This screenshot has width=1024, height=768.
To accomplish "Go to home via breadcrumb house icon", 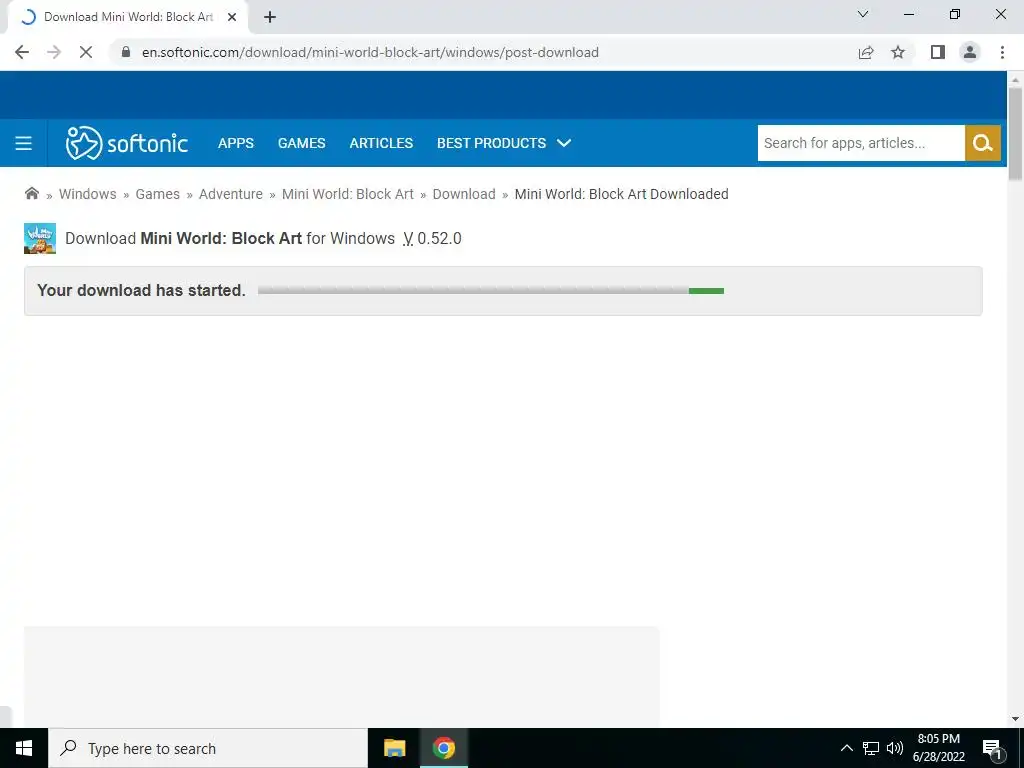I will [31, 193].
